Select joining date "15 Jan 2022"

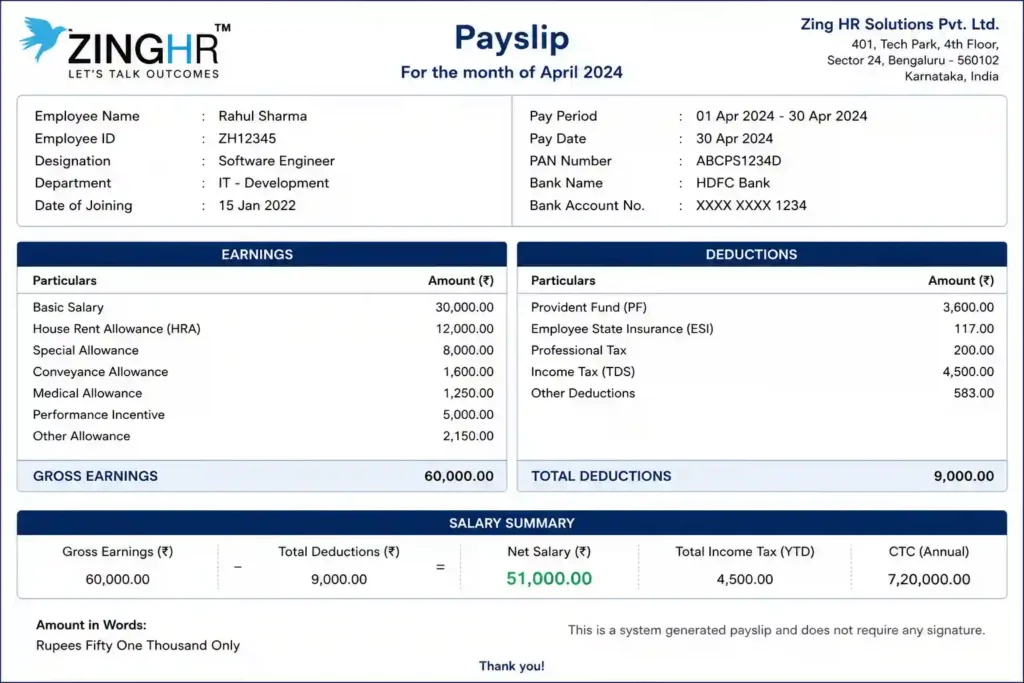pyautogui.click(x=257, y=206)
